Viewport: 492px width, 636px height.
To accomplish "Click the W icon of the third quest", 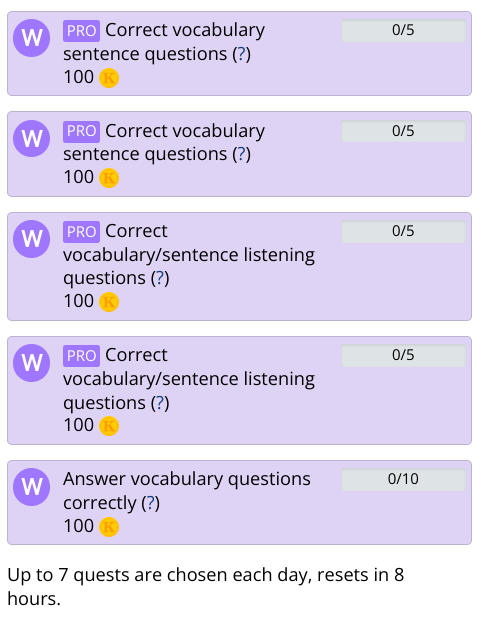I will coord(32,239).
